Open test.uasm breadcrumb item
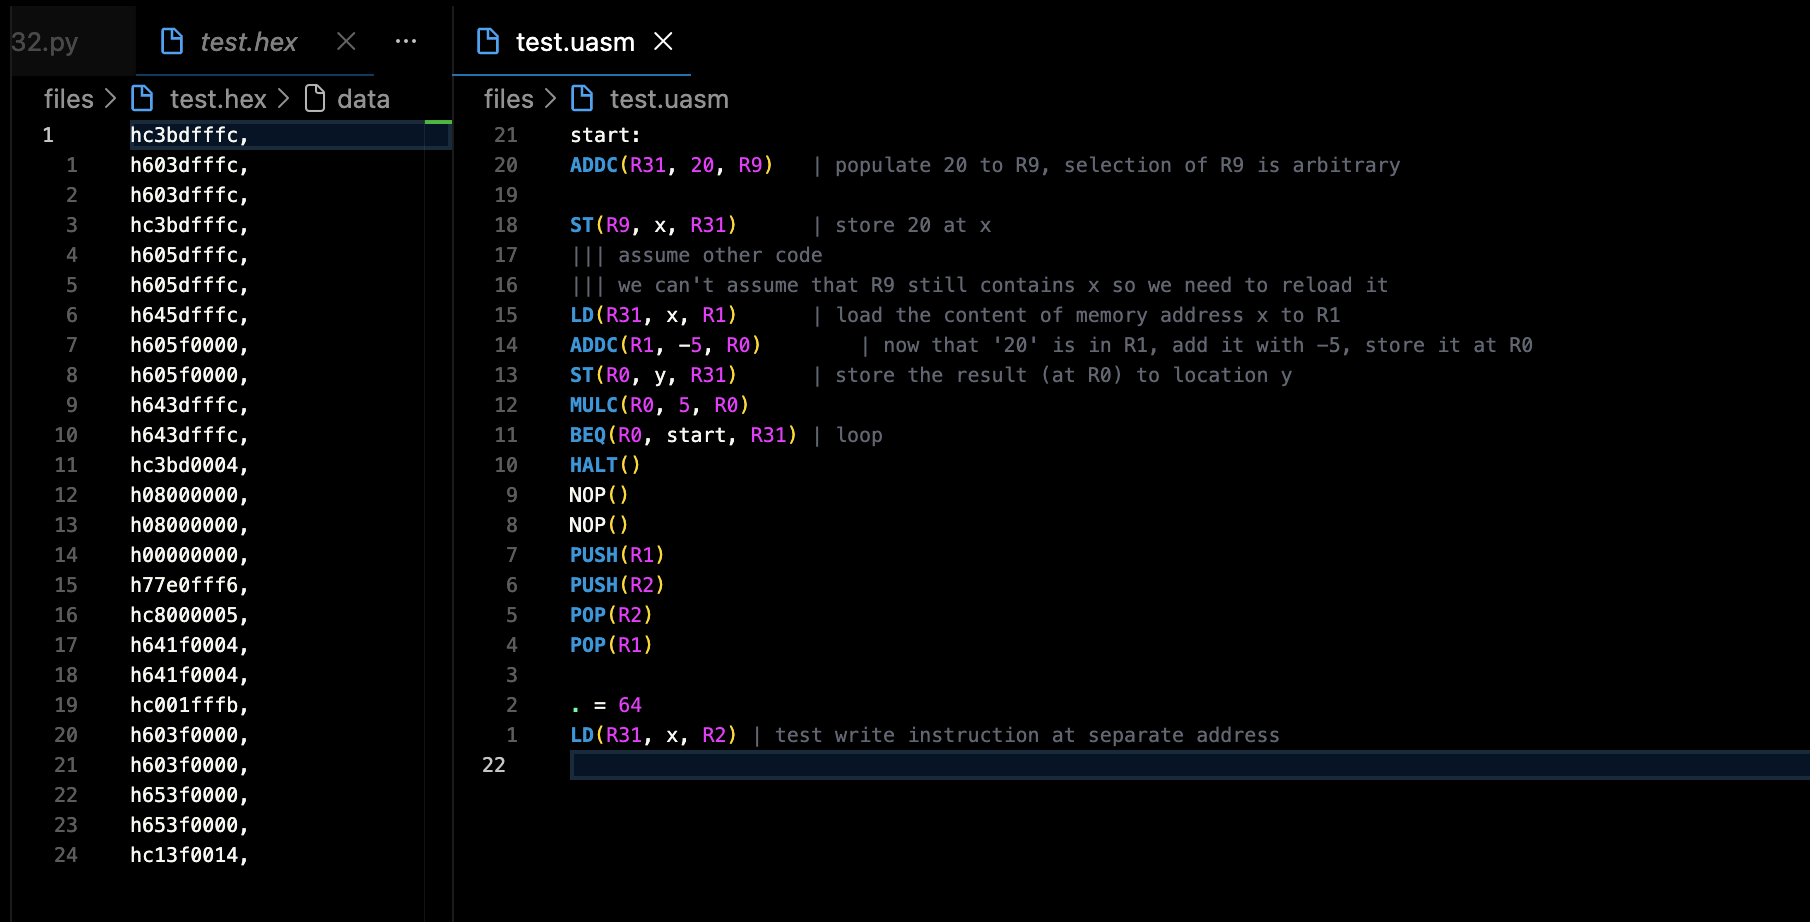The image size is (1810, 922). tap(668, 99)
